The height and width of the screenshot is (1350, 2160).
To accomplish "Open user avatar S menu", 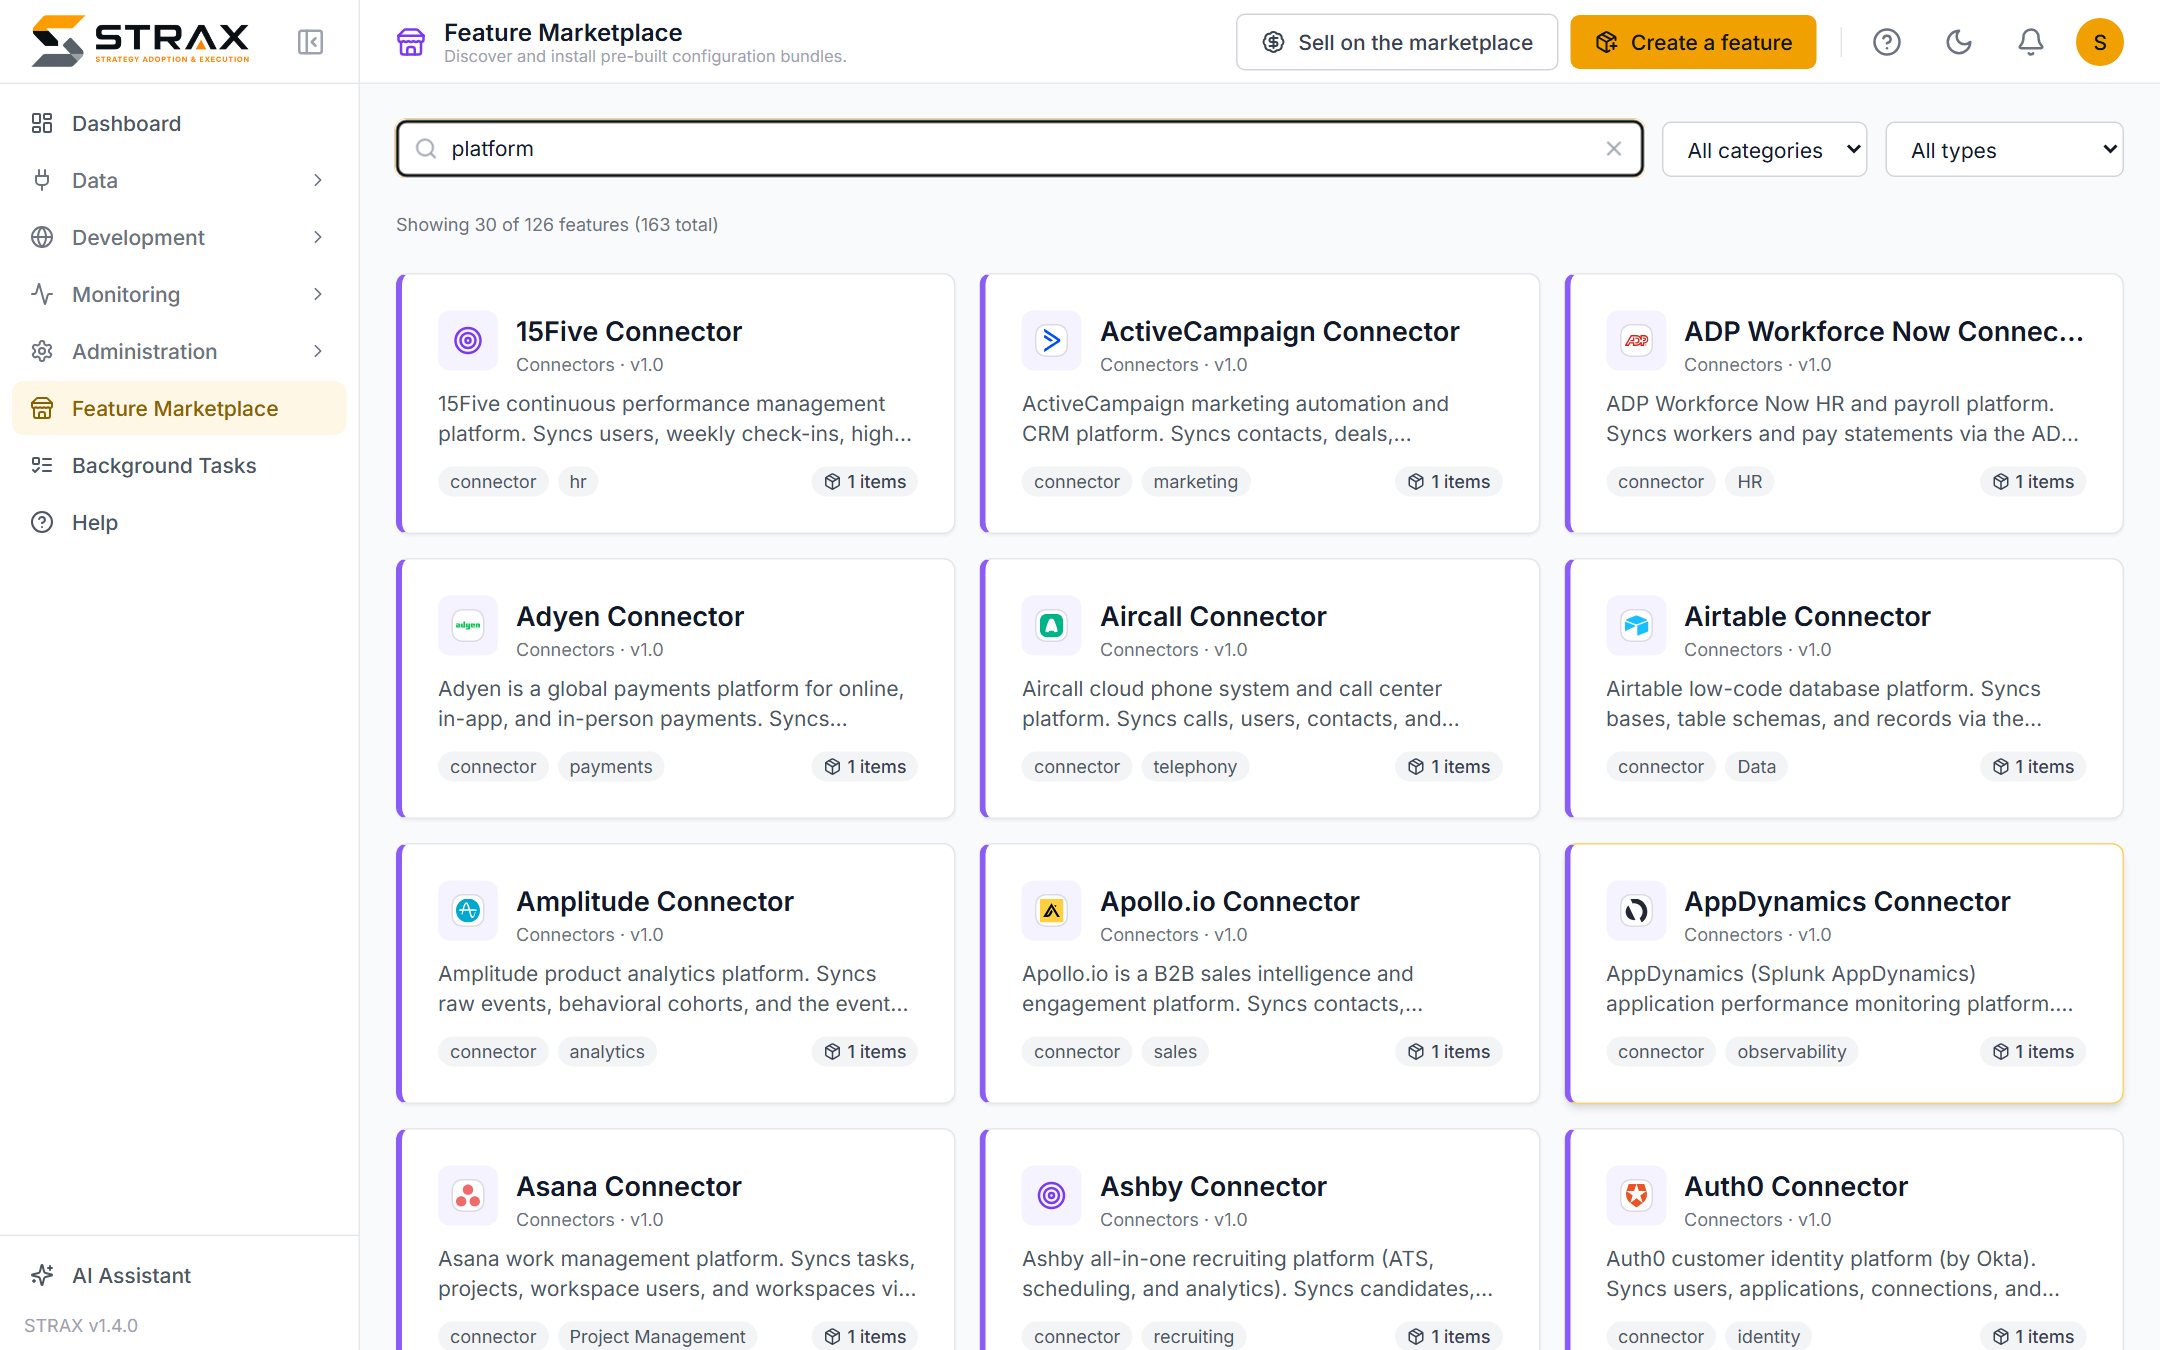I will 2099,42.
